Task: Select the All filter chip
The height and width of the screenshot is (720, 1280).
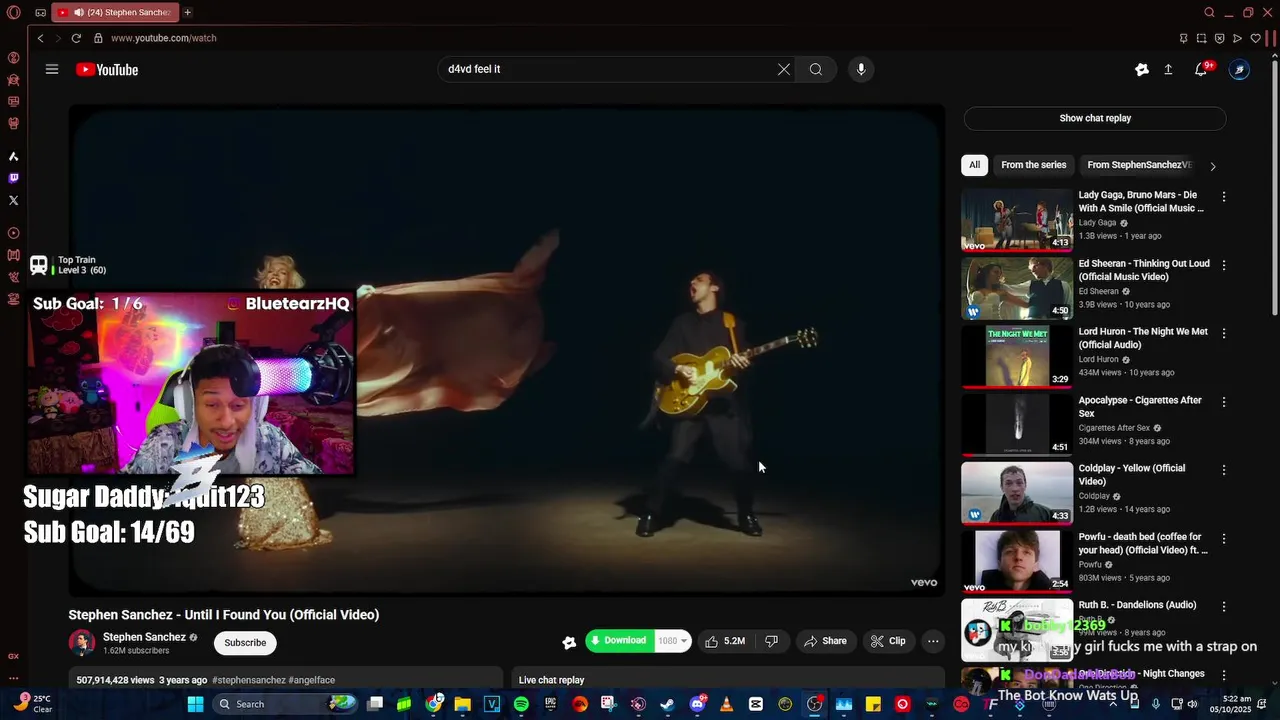Action: [x=974, y=165]
